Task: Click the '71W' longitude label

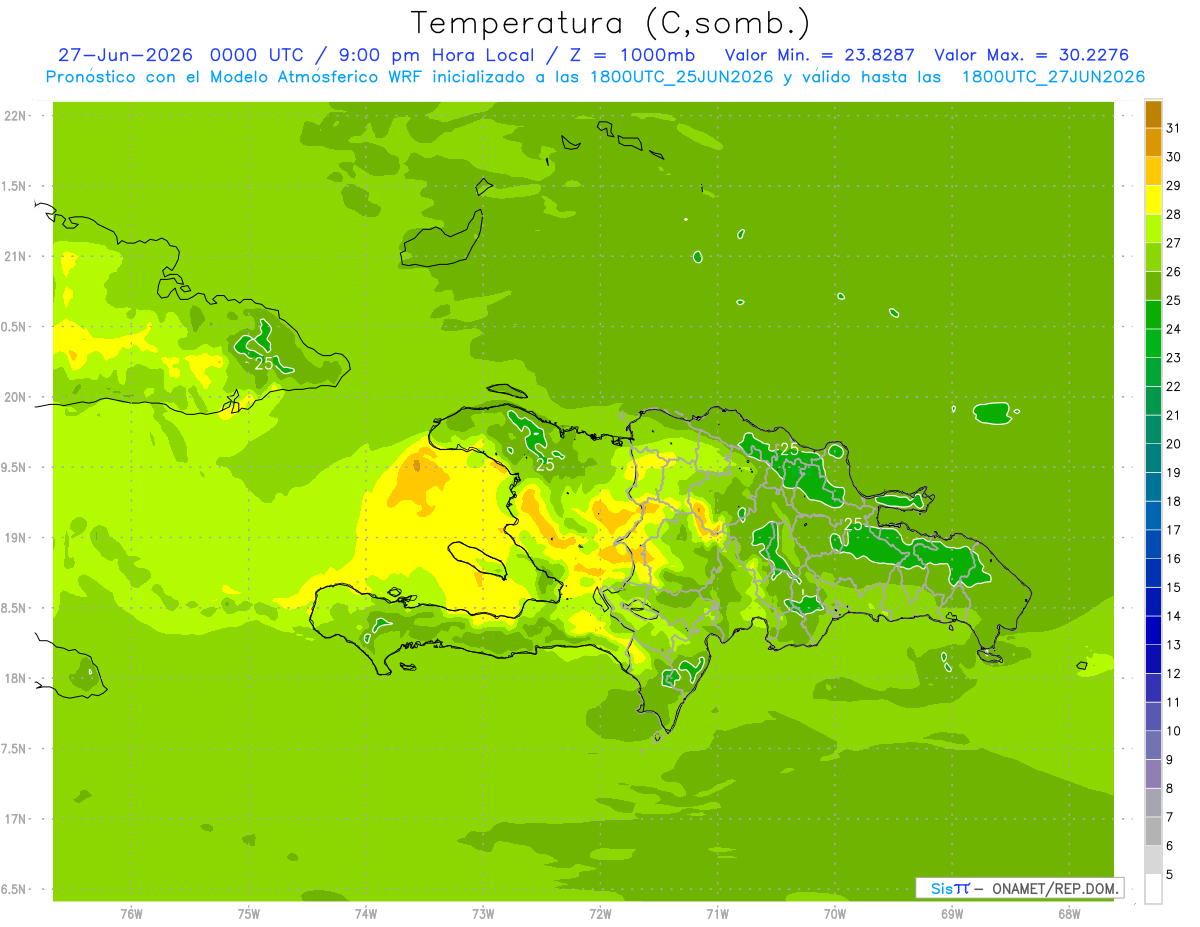Action: (x=717, y=913)
